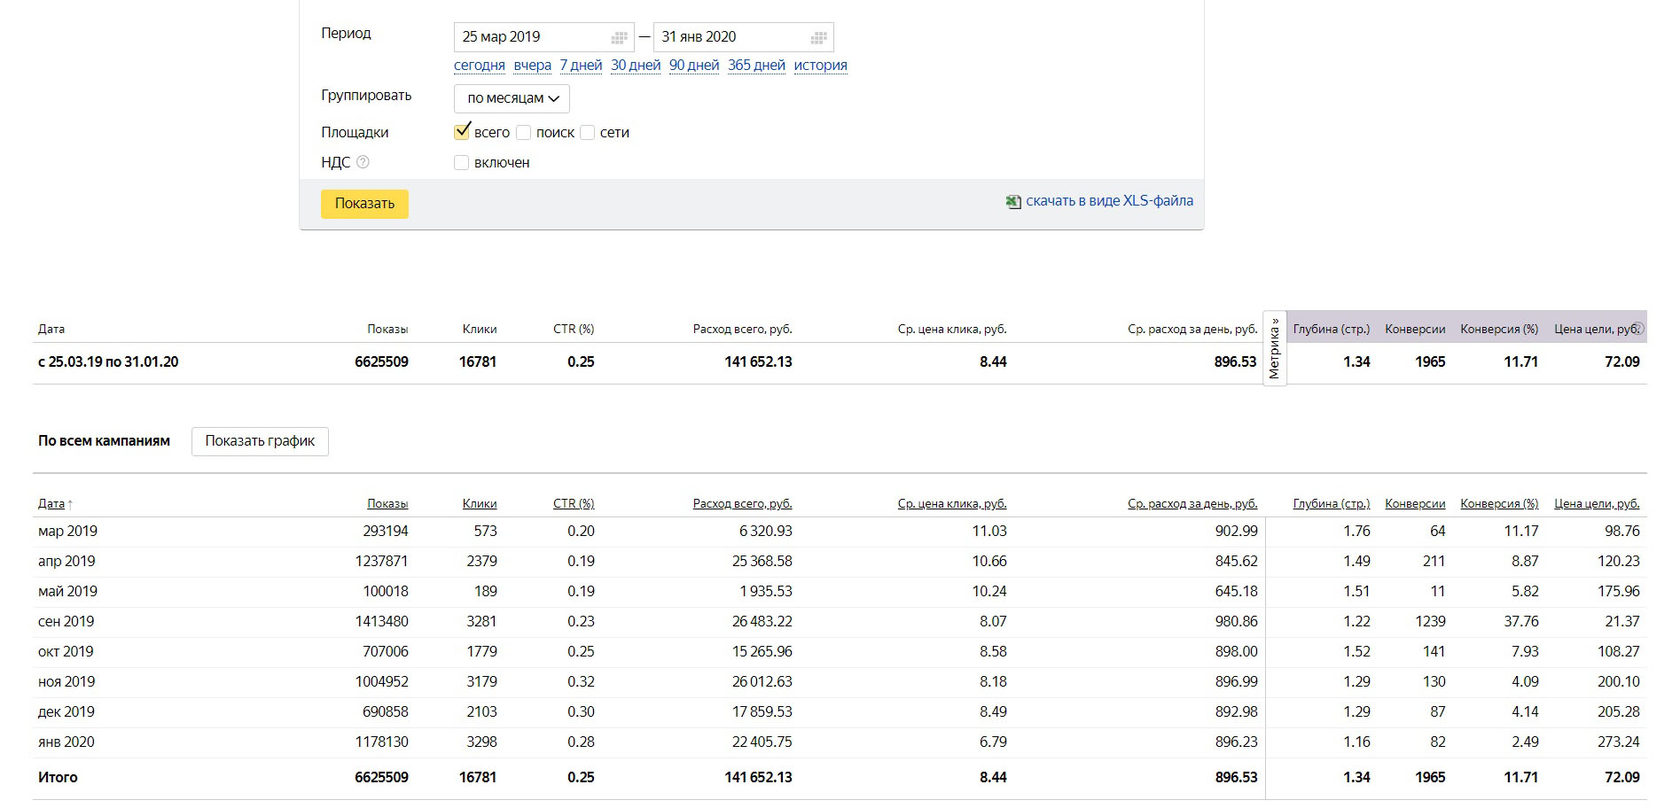Click the Показать график button
Screen dimensions: 1680x808
[x=260, y=441]
